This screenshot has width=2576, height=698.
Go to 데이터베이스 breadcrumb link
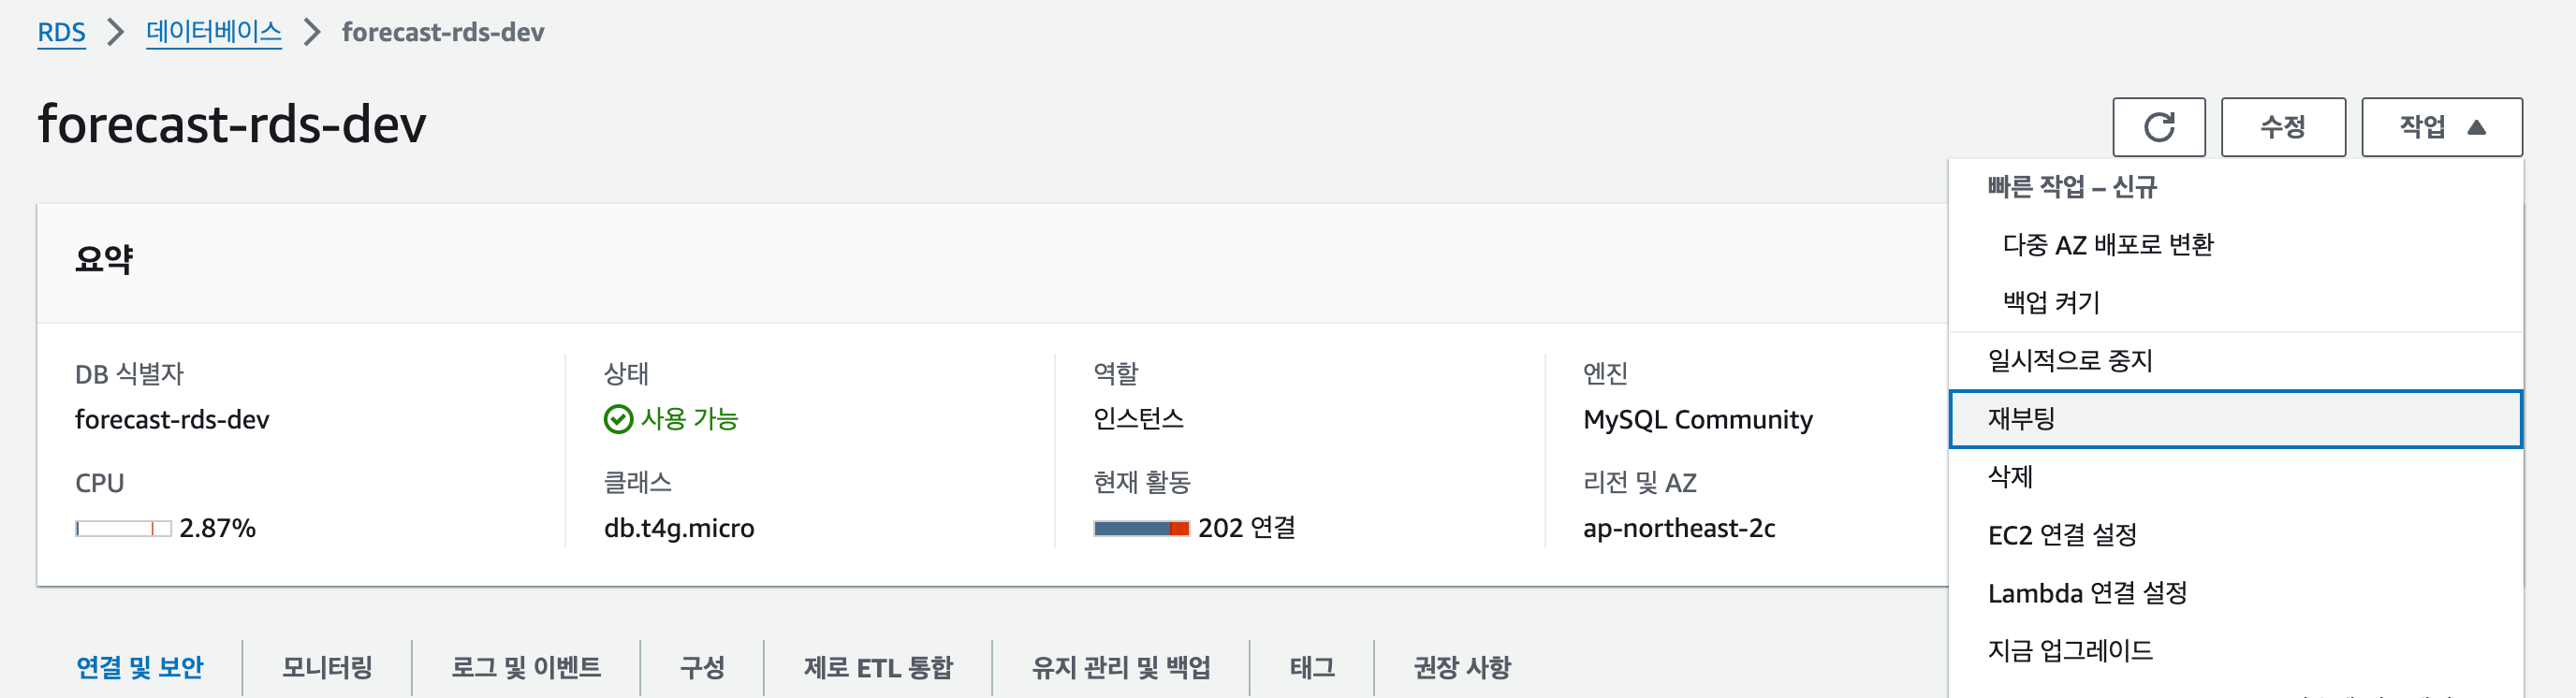(x=214, y=32)
